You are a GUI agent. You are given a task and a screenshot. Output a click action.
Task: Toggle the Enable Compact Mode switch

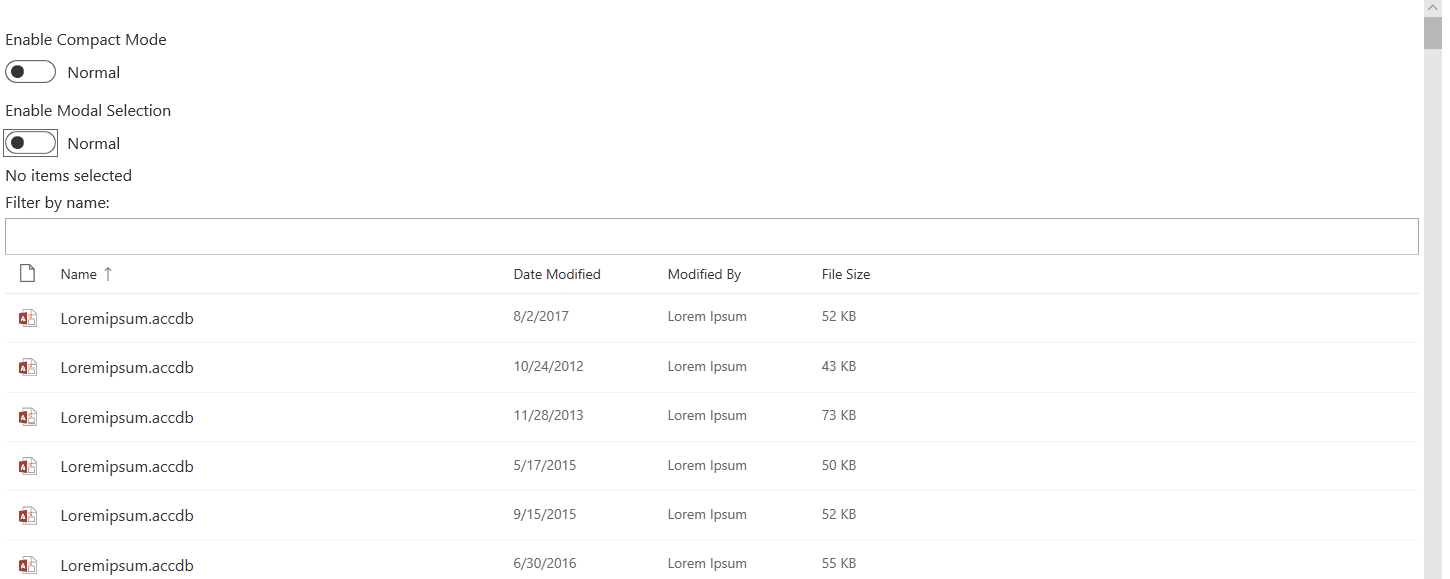(x=30, y=72)
